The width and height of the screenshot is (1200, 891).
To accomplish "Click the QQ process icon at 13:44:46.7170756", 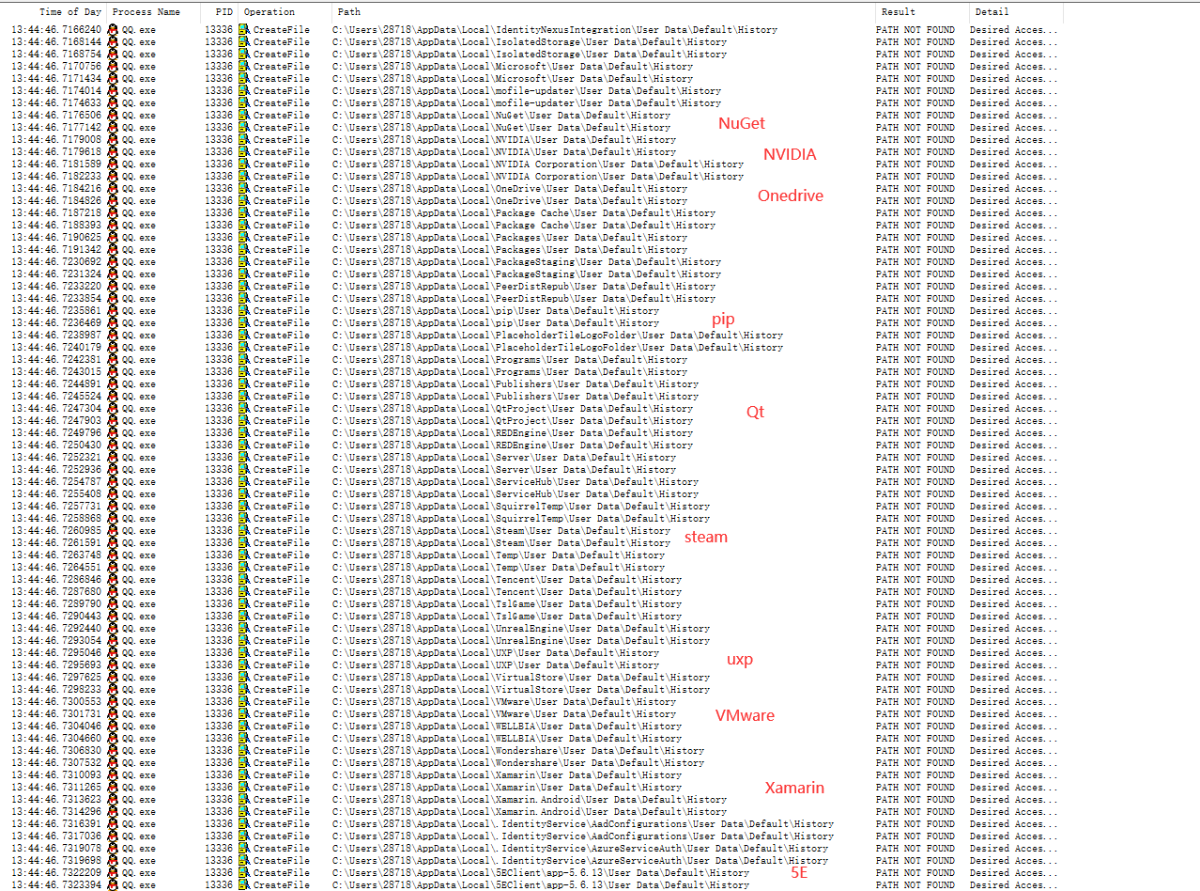I will (113, 66).
